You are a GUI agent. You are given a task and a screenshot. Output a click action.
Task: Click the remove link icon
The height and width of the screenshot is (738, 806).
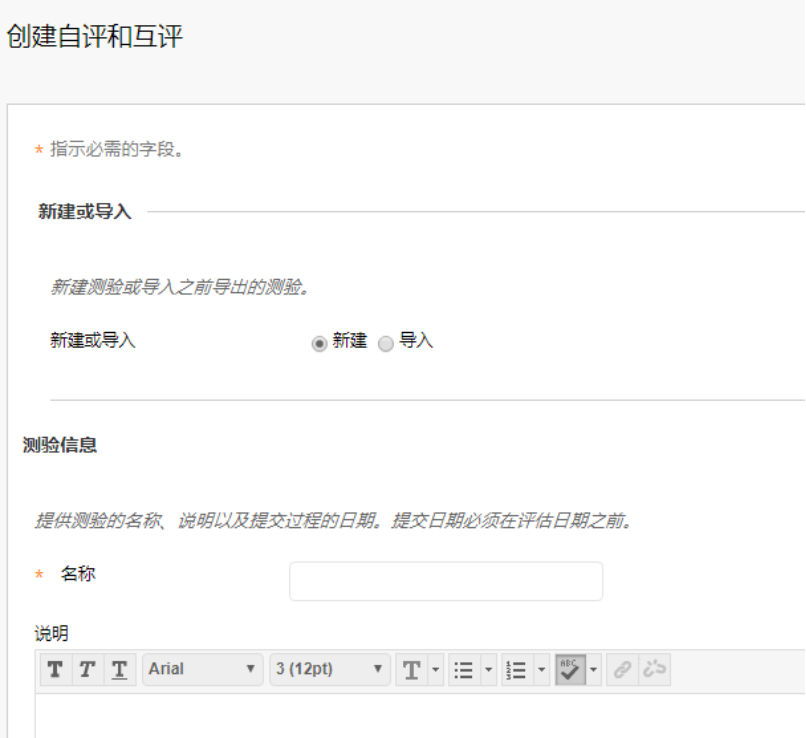tap(654, 669)
